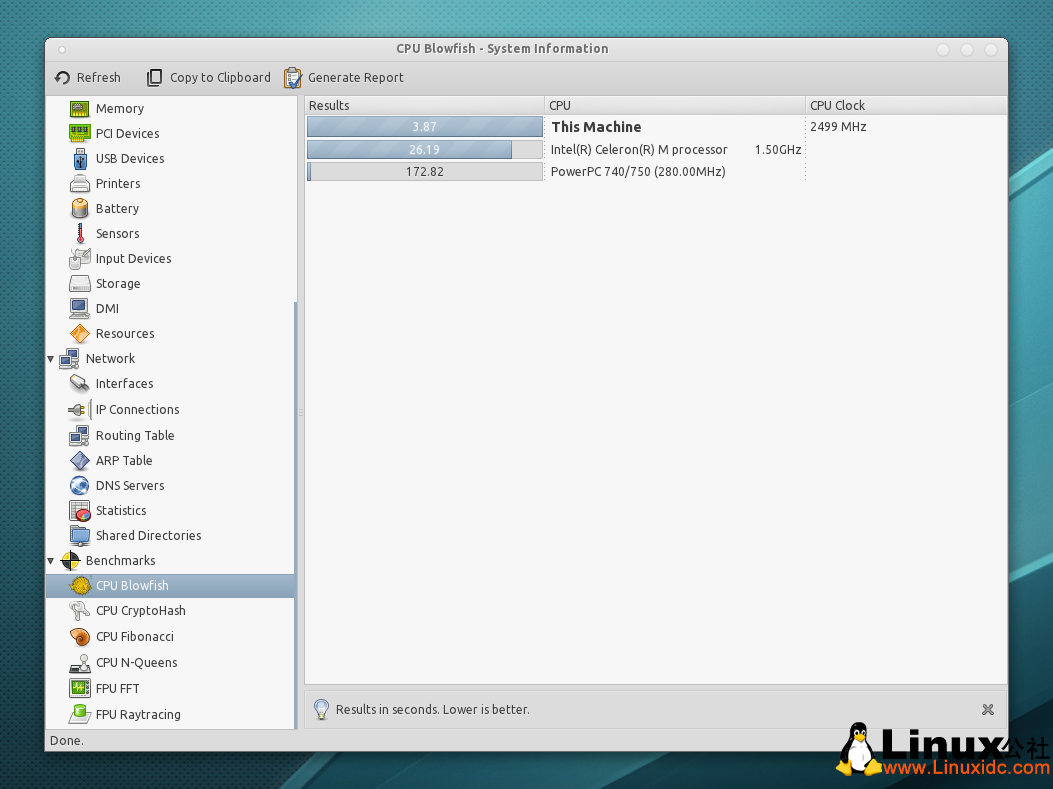Select the DNS Servers globe icon
1053x789 pixels.
click(79, 486)
